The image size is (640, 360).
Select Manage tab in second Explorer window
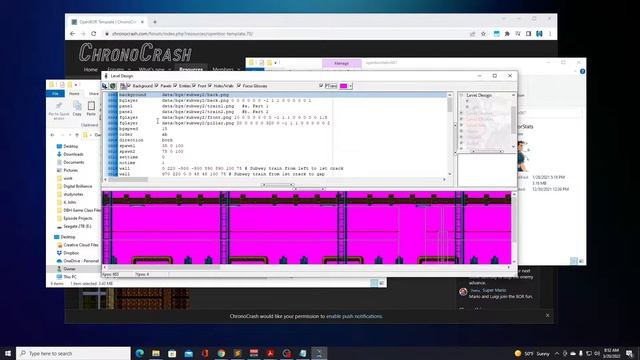click(x=341, y=63)
